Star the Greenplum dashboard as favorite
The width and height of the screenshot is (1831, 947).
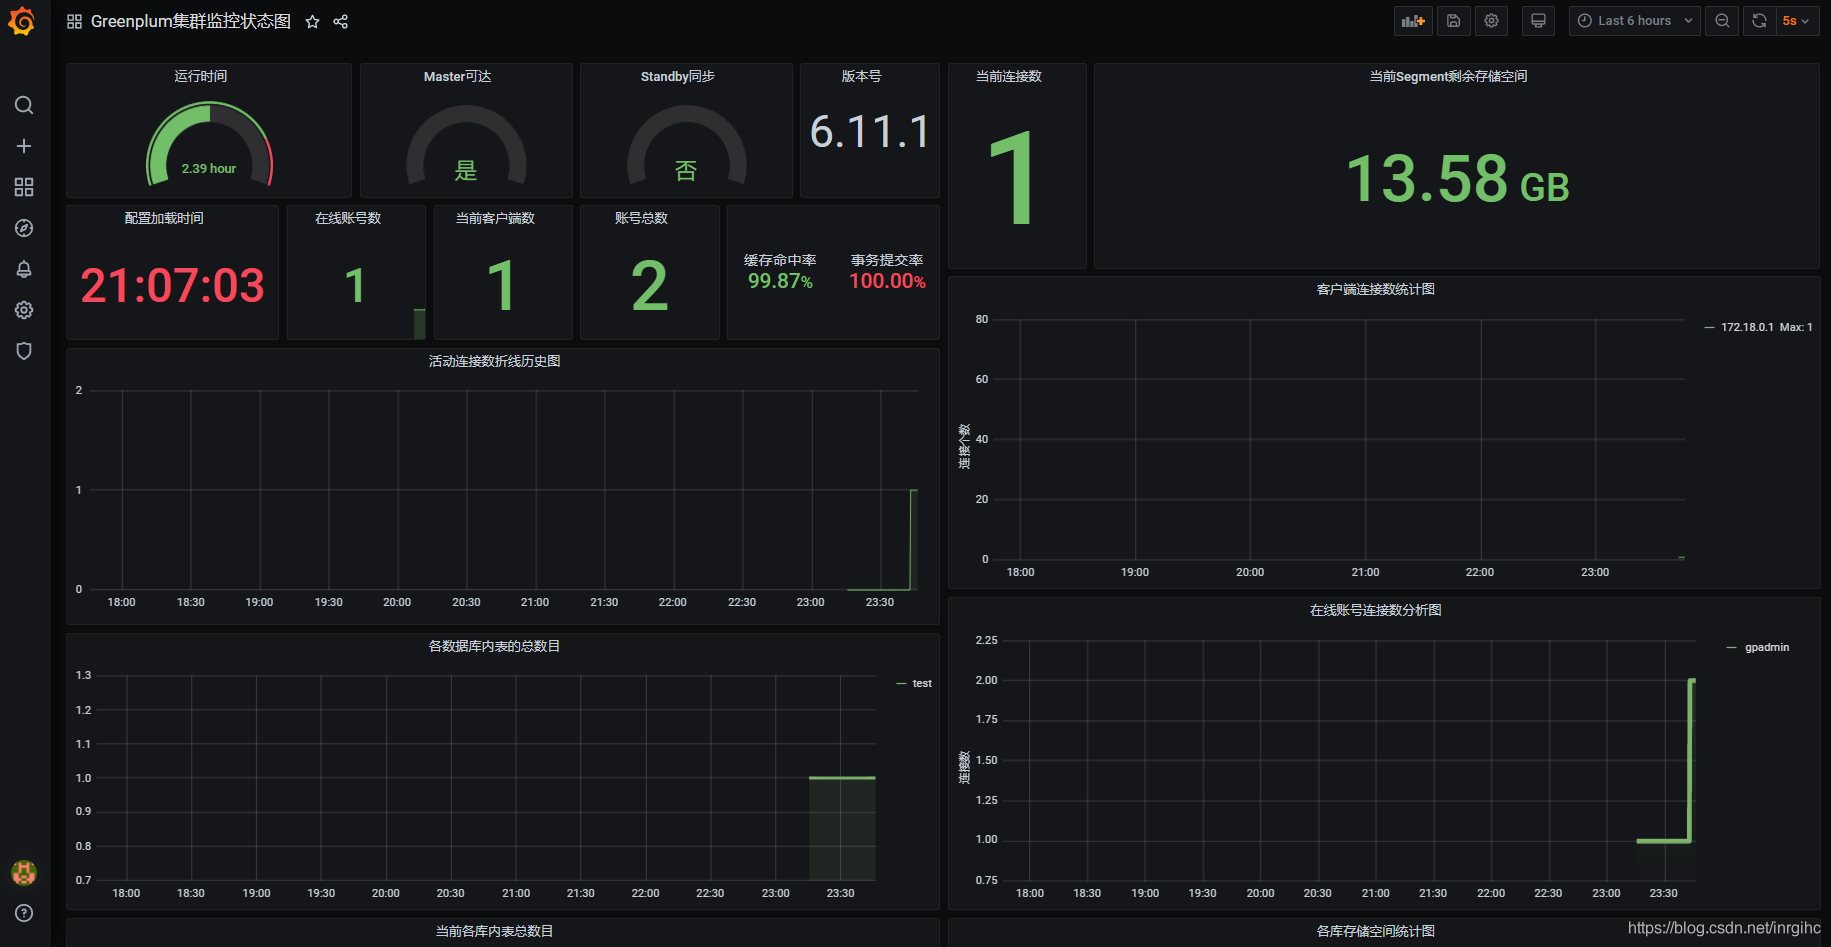pyautogui.click(x=312, y=22)
